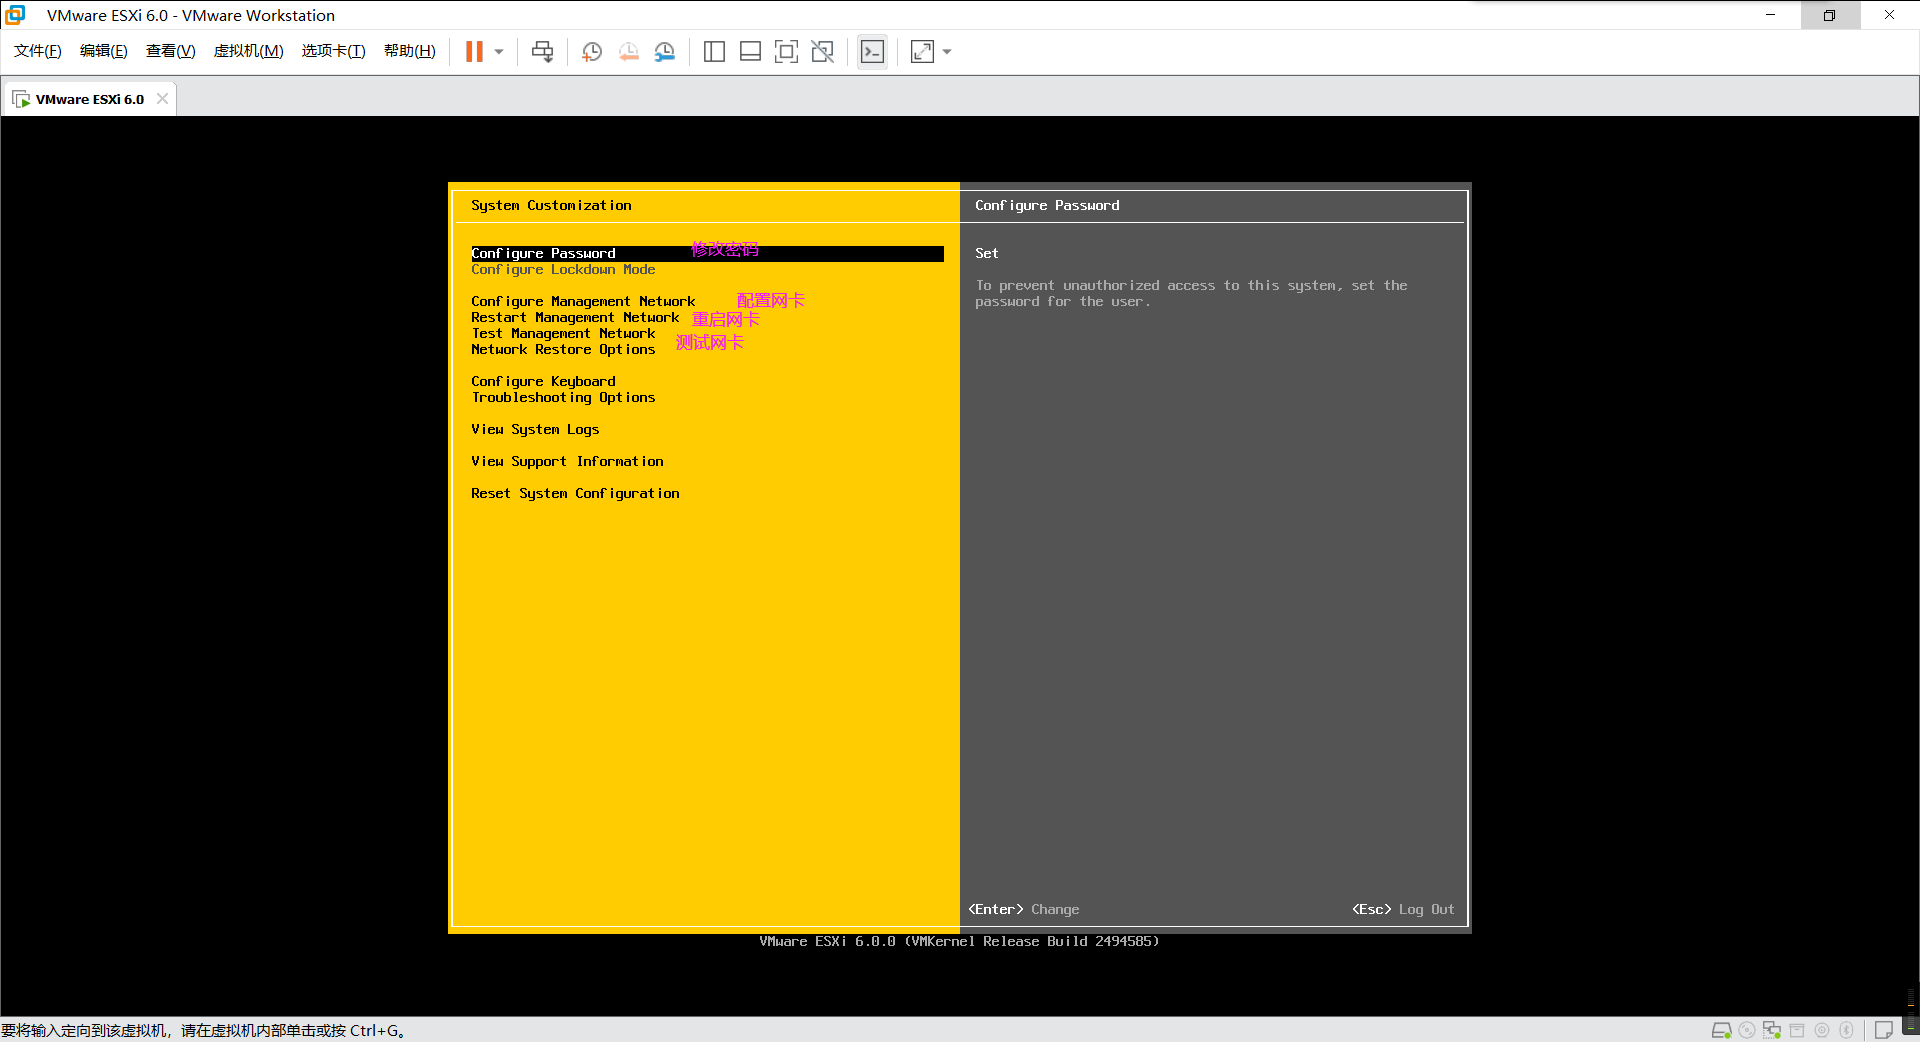Open the 查看(V) menu

171,51
